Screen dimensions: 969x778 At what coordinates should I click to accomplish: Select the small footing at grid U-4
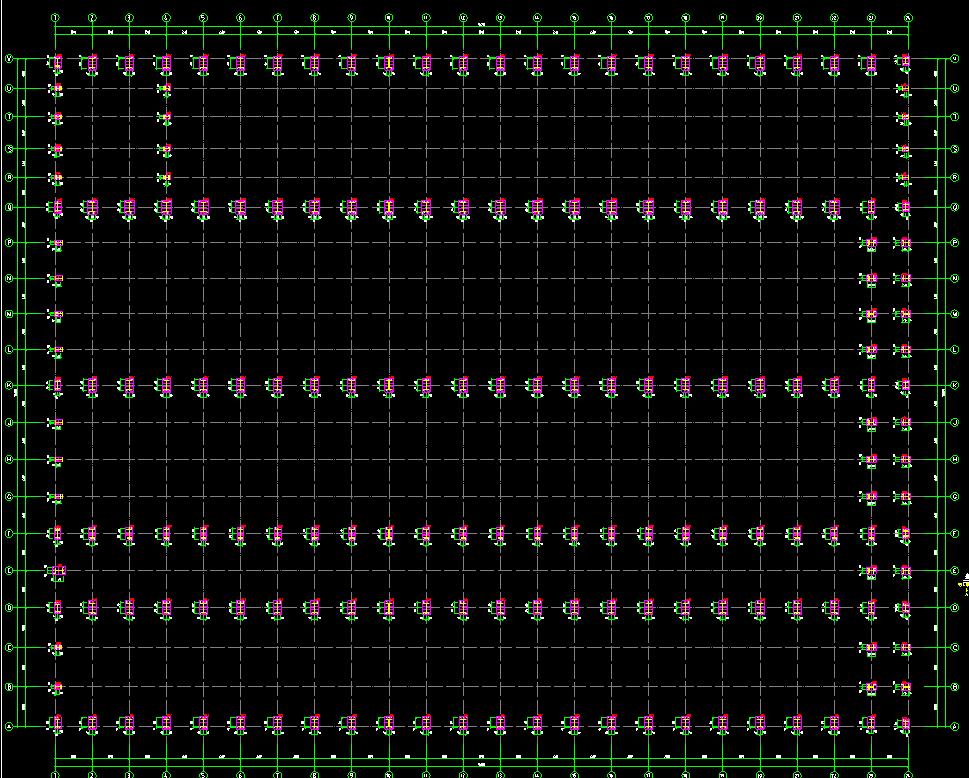[165, 89]
